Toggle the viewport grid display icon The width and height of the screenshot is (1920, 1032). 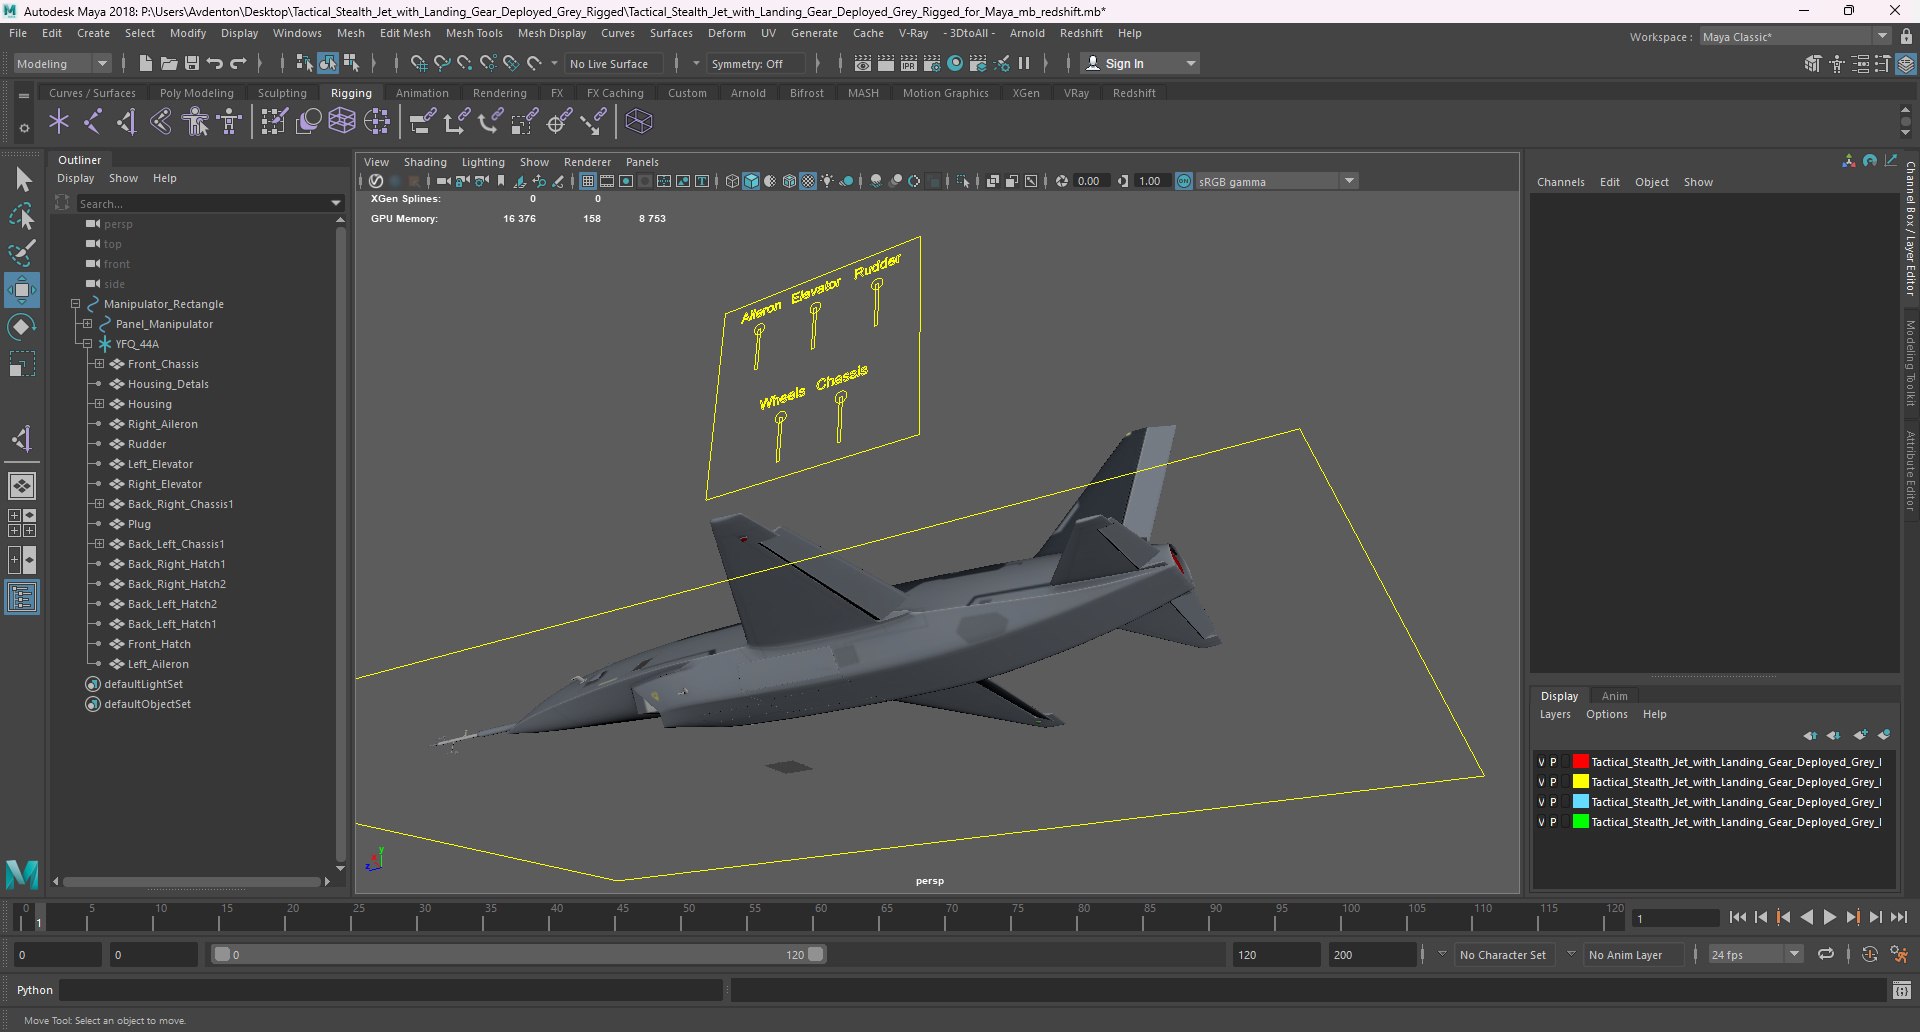[588, 181]
